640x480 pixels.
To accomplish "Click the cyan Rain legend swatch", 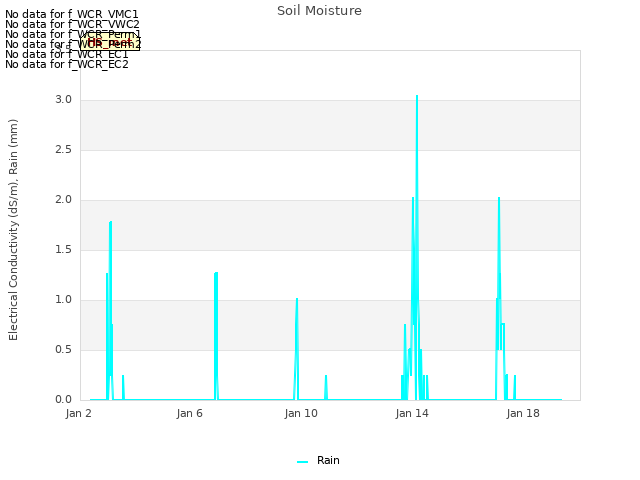I will tap(302, 462).
